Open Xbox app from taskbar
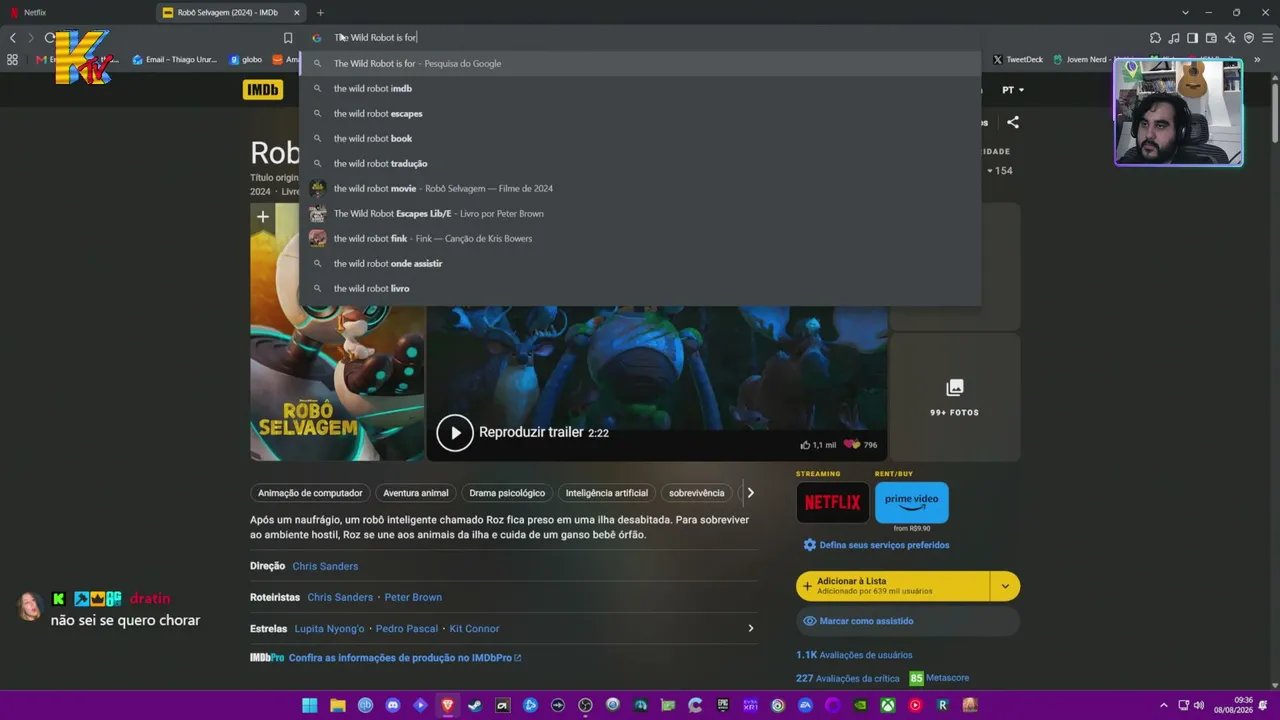Viewport: 1280px width, 720px height. (x=888, y=705)
